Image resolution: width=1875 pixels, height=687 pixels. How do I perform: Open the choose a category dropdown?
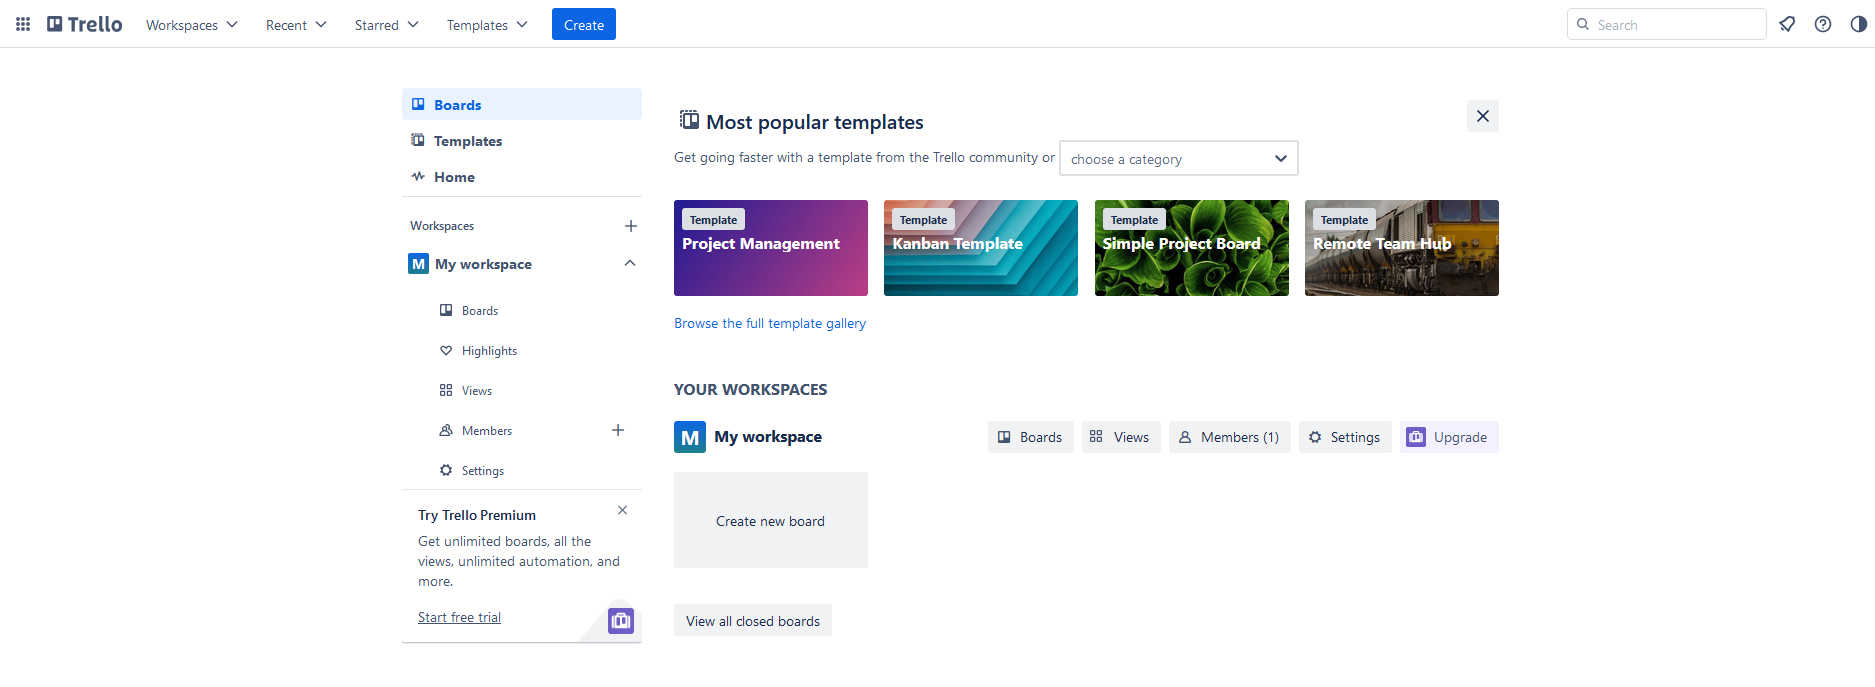click(x=1179, y=158)
